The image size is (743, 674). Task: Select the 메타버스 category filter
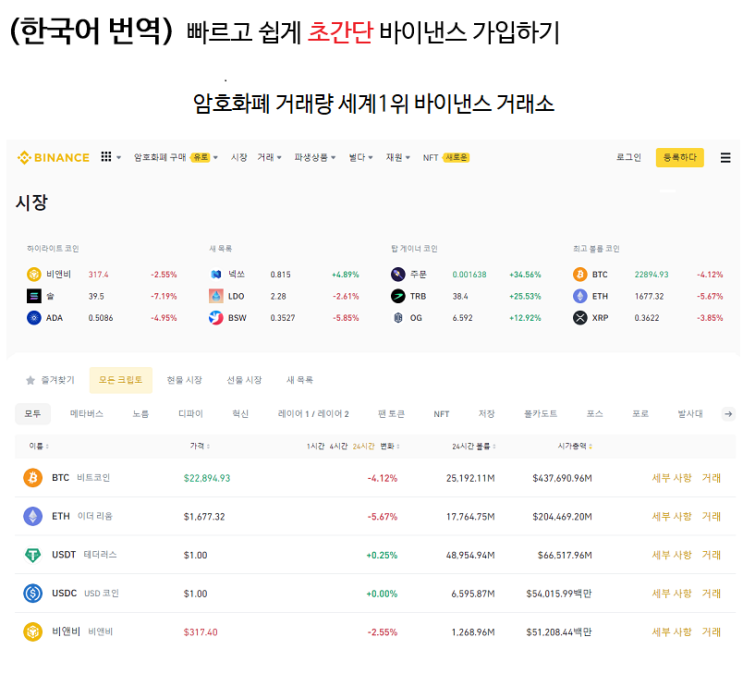(87, 414)
